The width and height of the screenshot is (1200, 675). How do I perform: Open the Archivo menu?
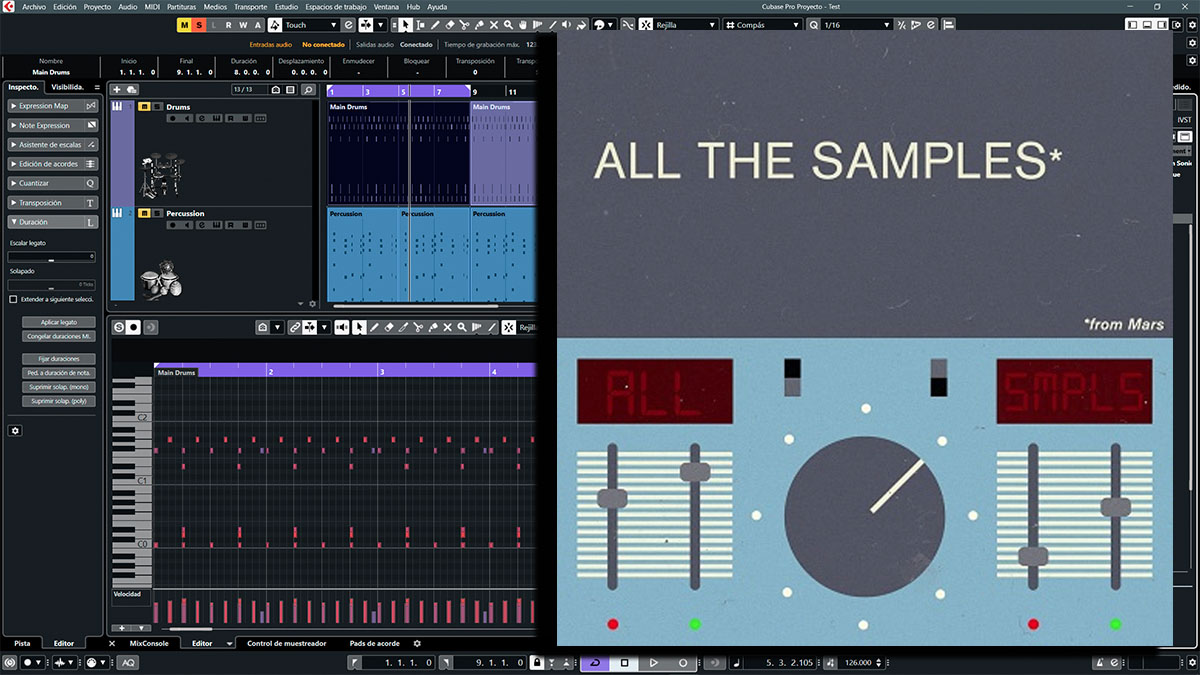tap(34, 6)
